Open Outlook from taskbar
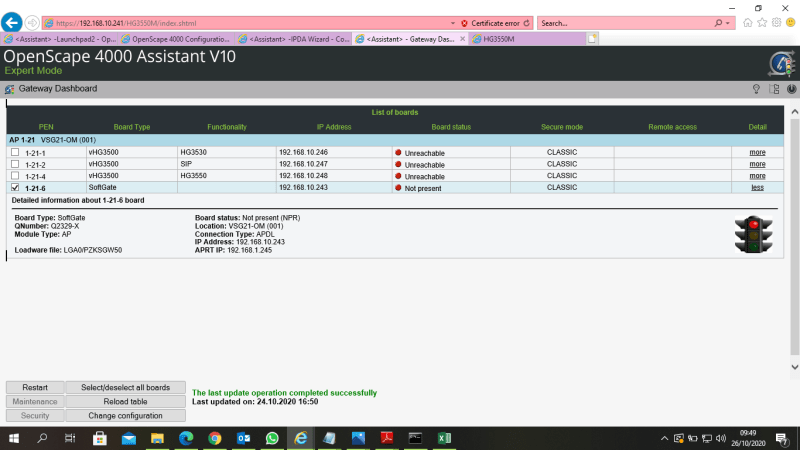This screenshot has width=800, height=450. click(x=243, y=438)
